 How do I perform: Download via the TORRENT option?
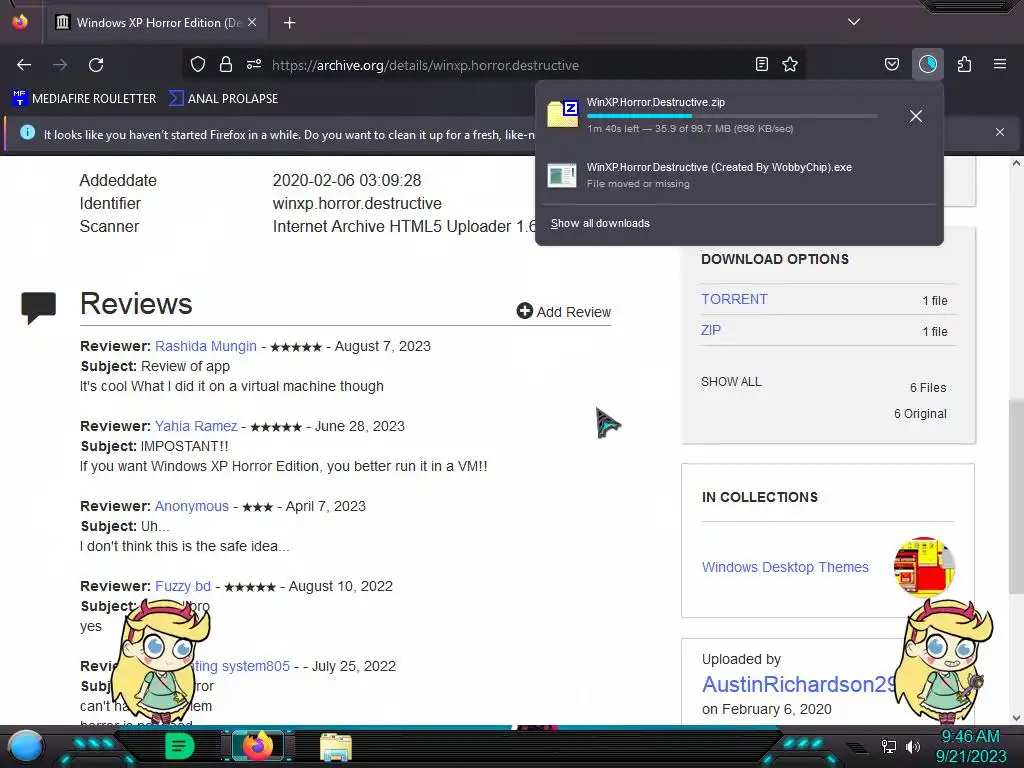tap(734, 299)
